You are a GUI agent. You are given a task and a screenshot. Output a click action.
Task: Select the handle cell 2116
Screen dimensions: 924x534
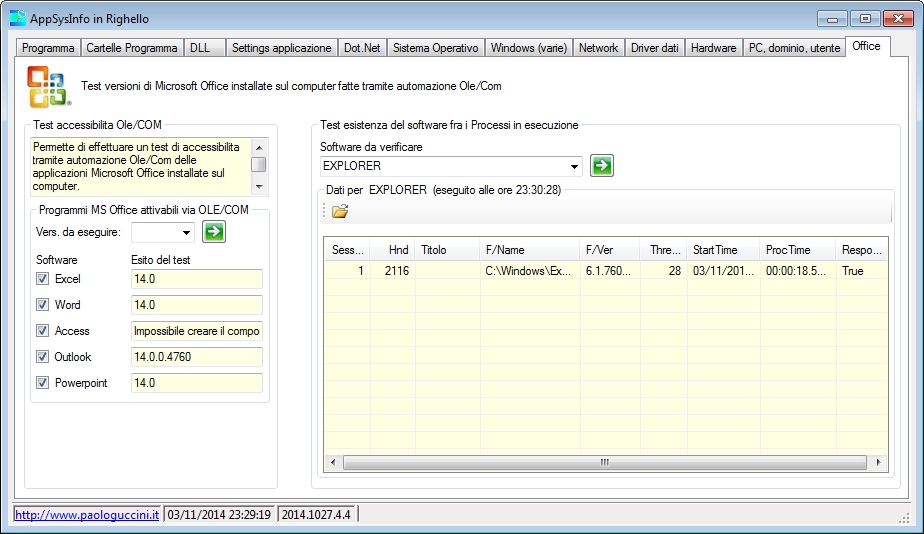(x=392, y=271)
